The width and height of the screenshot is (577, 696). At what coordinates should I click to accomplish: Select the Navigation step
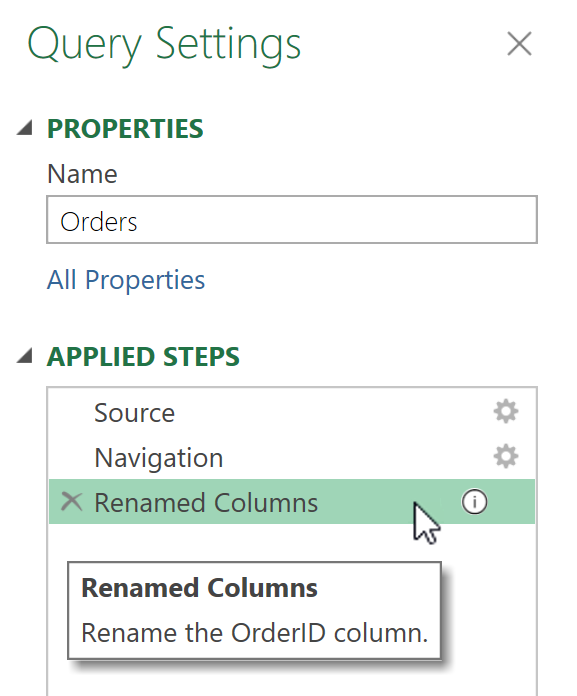point(292,457)
